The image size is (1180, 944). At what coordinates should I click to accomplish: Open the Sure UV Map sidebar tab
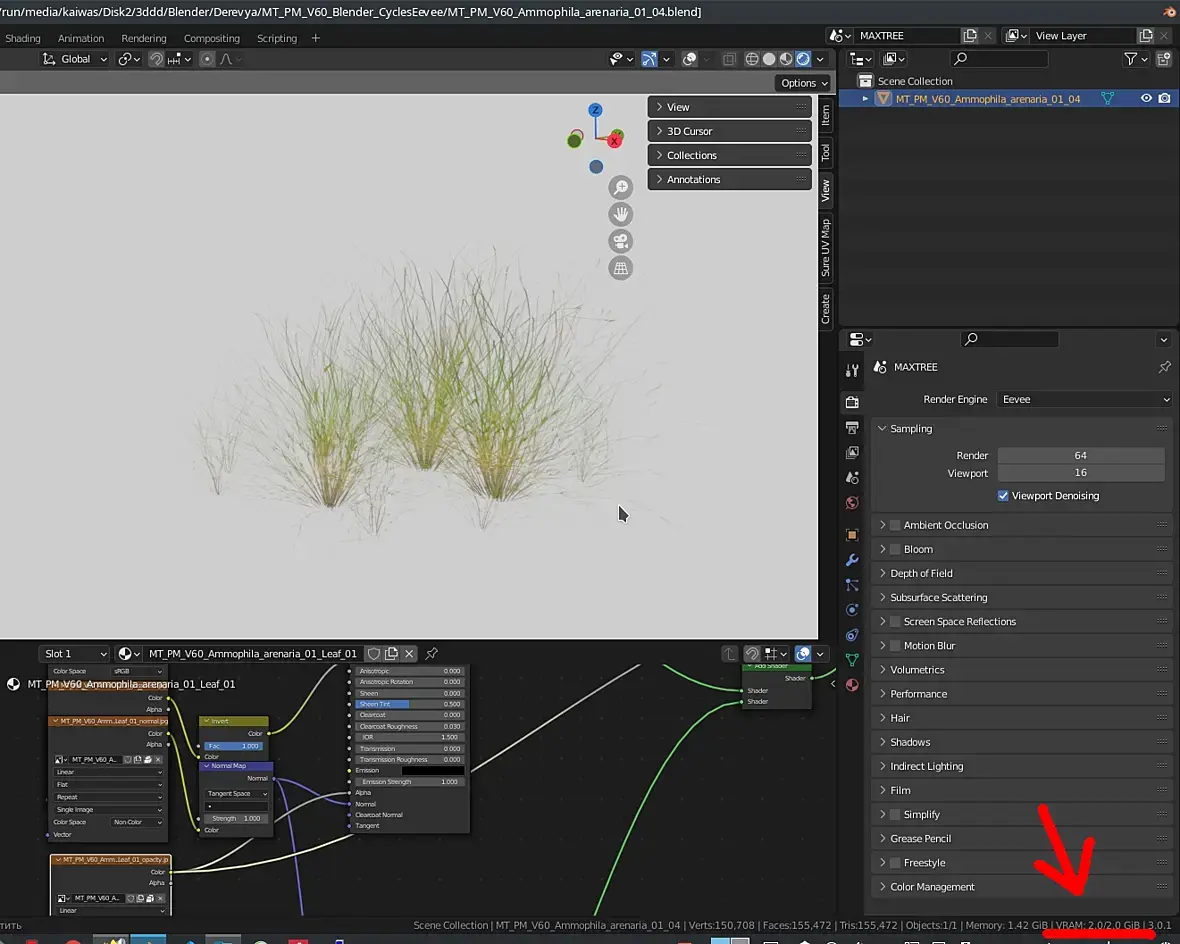[x=826, y=247]
